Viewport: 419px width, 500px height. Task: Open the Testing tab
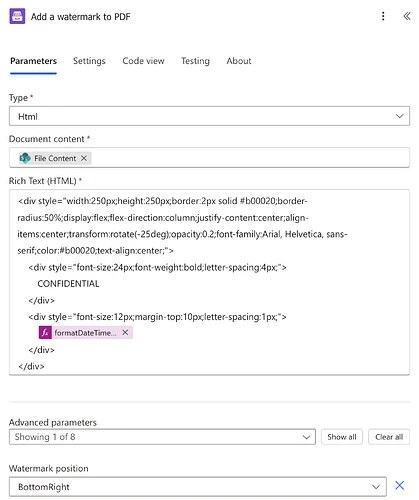pyautogui.click(x=195, y=61)
